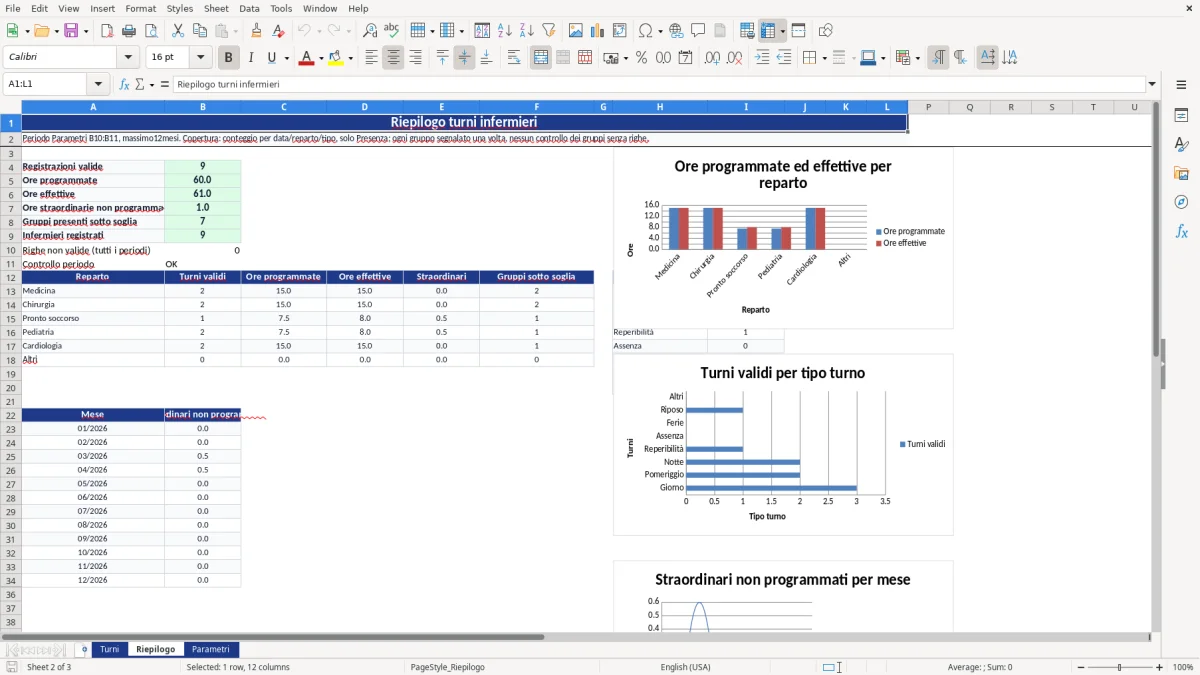Click the Insert Image icon
The height and width of the screenshot is (675, 1200).
tap(576, 31)
